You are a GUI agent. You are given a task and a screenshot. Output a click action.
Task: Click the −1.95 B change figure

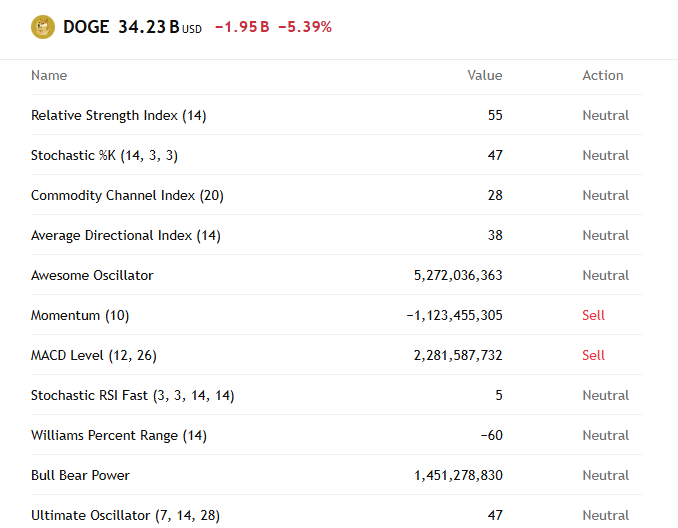tap(242, 27)
